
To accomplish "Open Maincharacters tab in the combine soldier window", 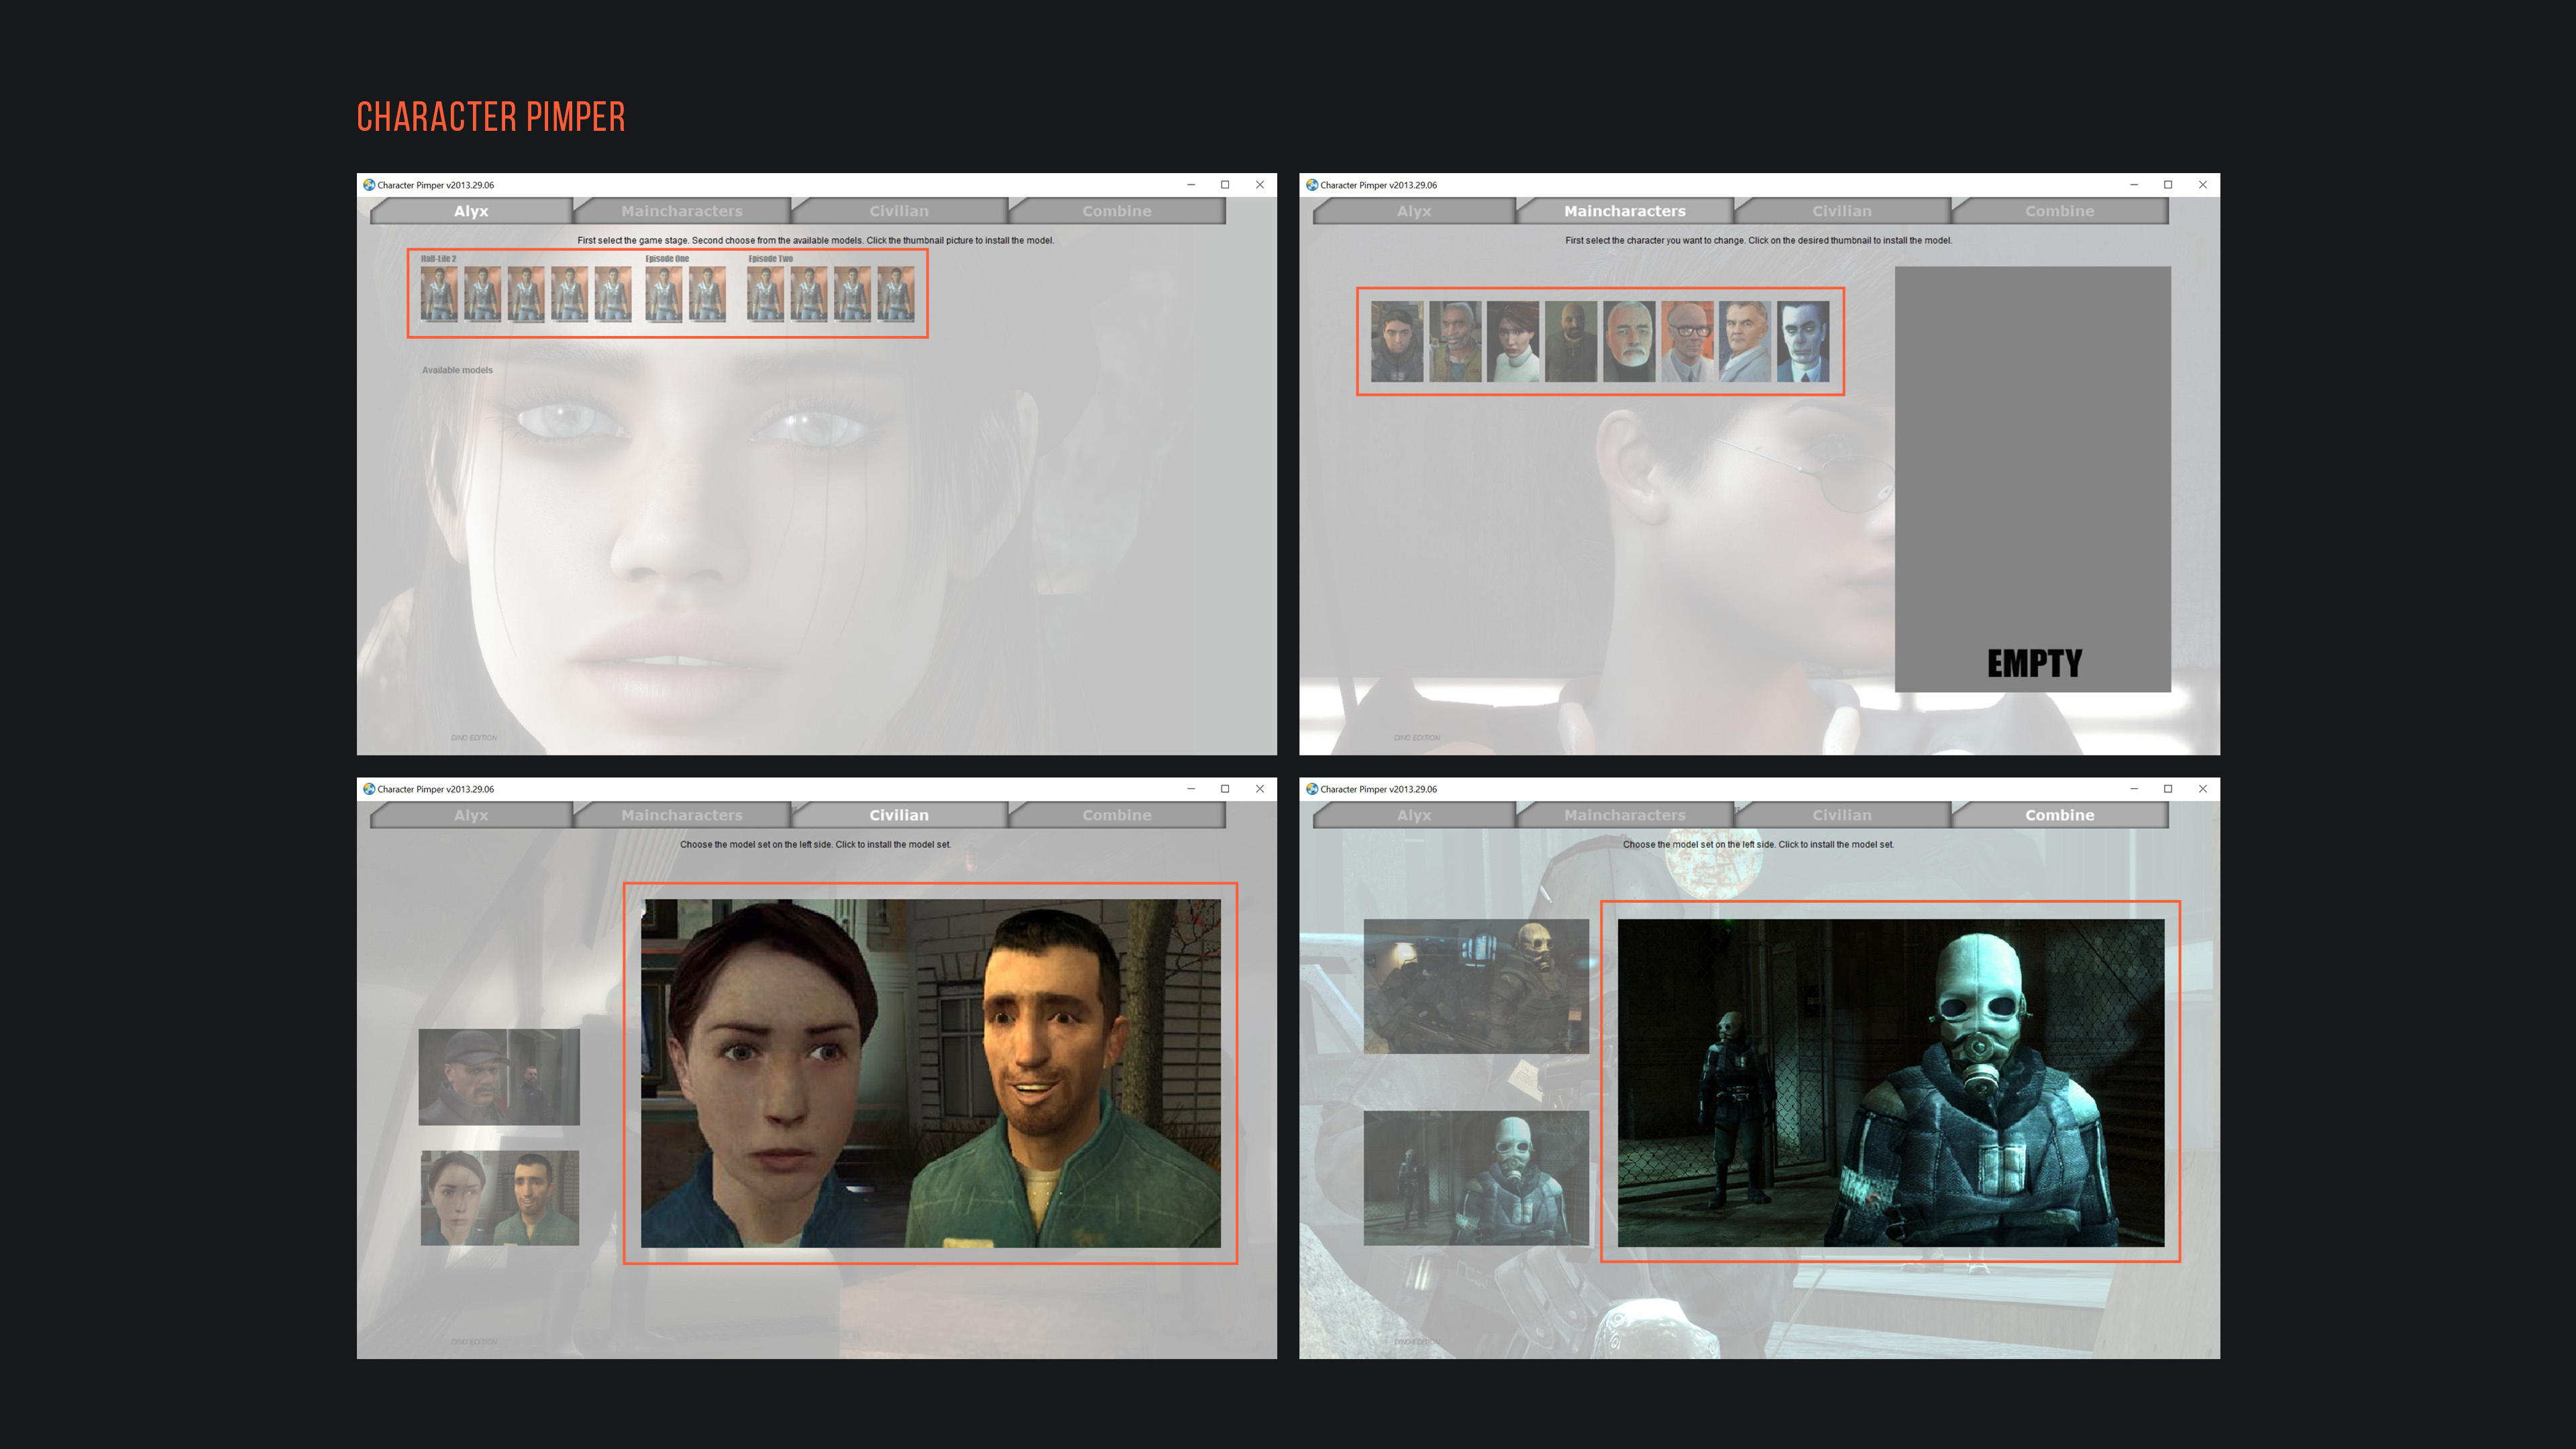I will click(x=1625, y=815).
